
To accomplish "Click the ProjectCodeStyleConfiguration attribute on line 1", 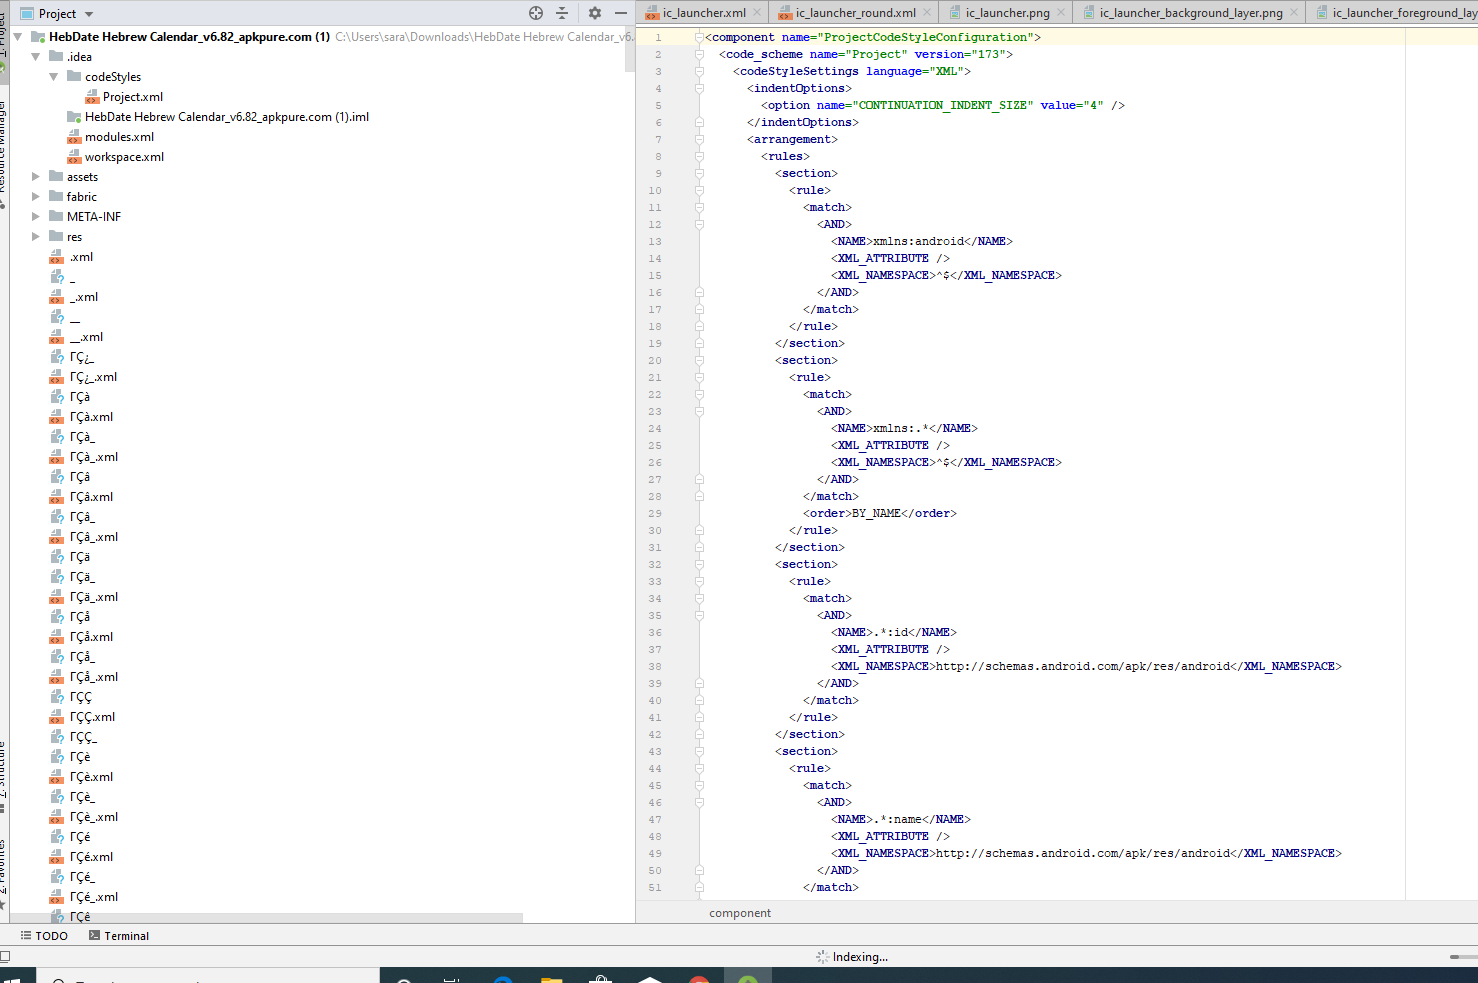I will [x=925, y=37].
